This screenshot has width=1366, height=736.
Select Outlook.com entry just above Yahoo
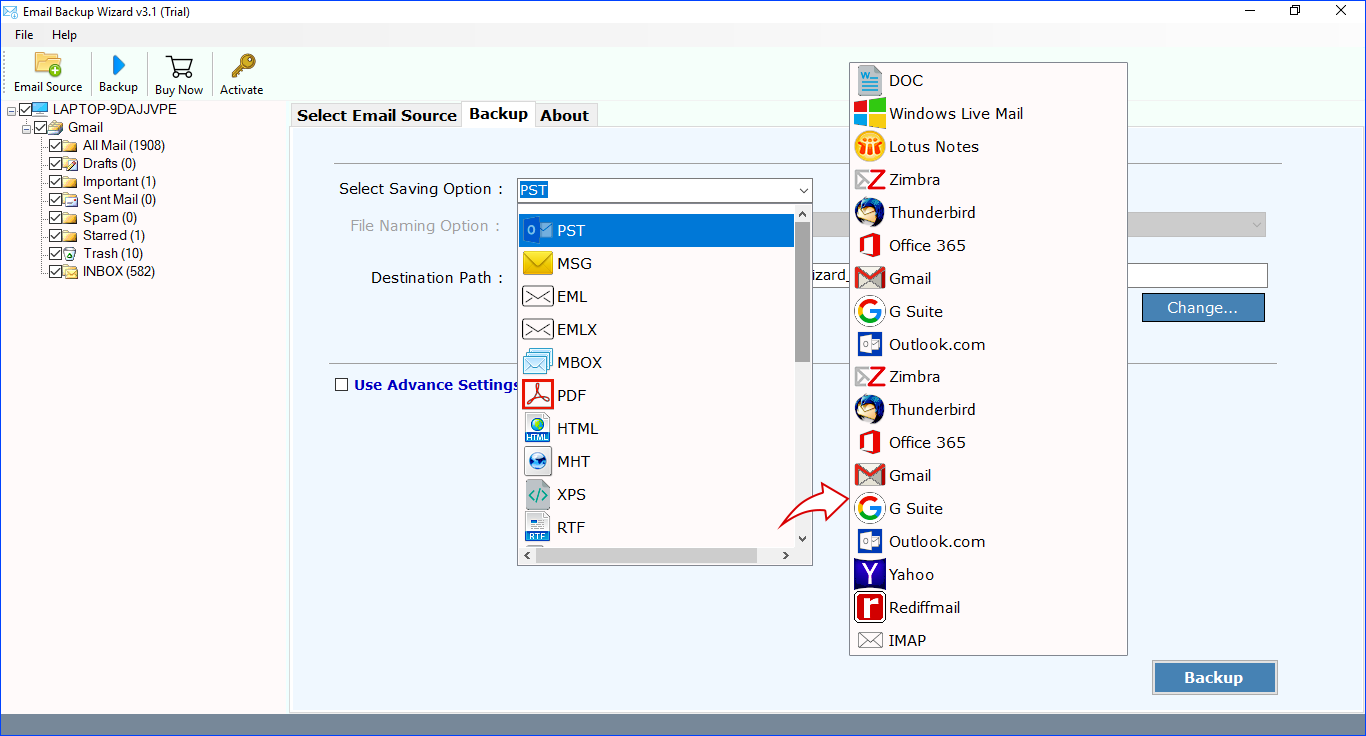coord(989,541)
